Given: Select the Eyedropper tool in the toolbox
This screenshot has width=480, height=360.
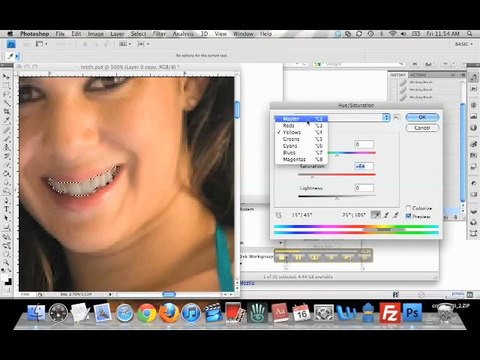Looking at the screenshot, I should [x=6, y=120].
